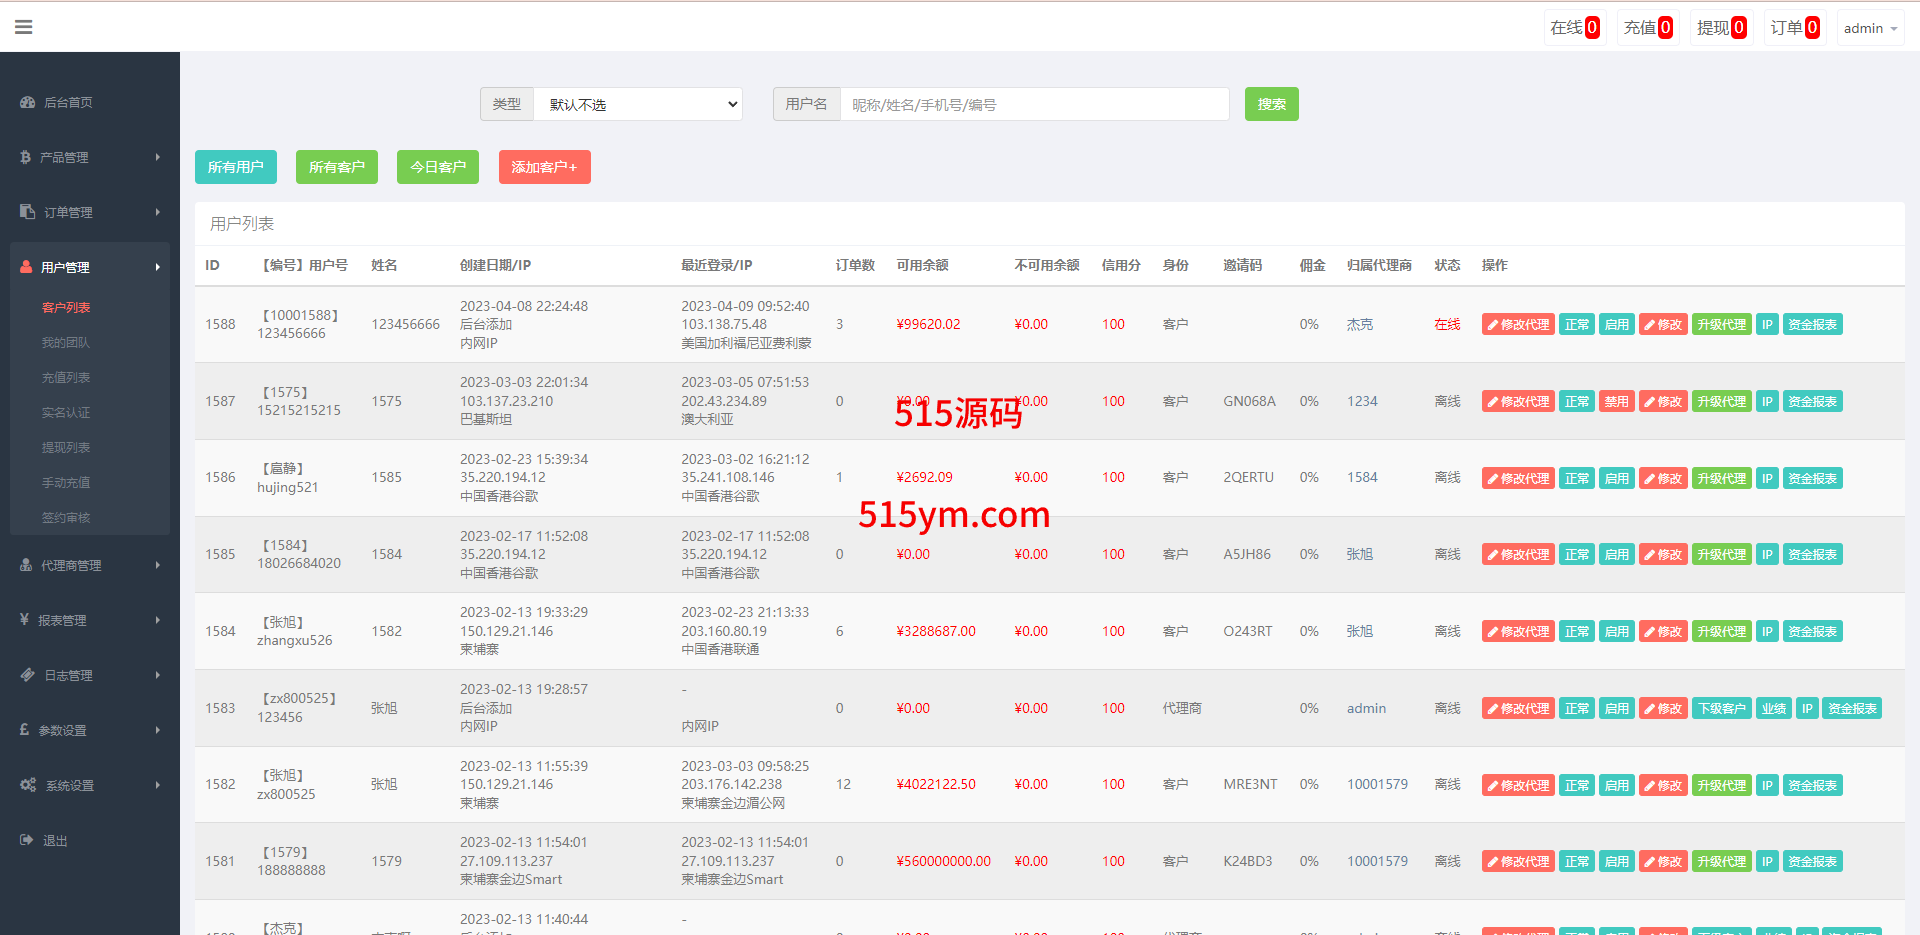Image resolution: width=1920 pixels, height=935 pixels.
Task: Click the gears icon for 系统设置
Action: [x=28, y=785]
